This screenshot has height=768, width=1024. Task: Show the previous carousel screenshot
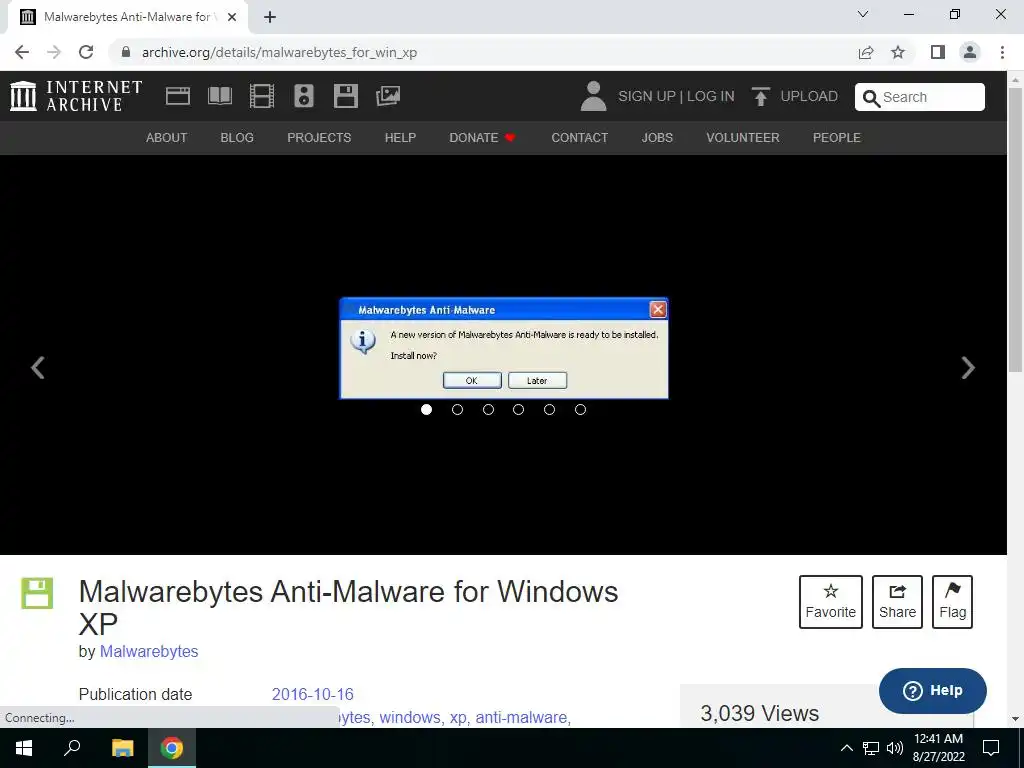click(38, 368)
